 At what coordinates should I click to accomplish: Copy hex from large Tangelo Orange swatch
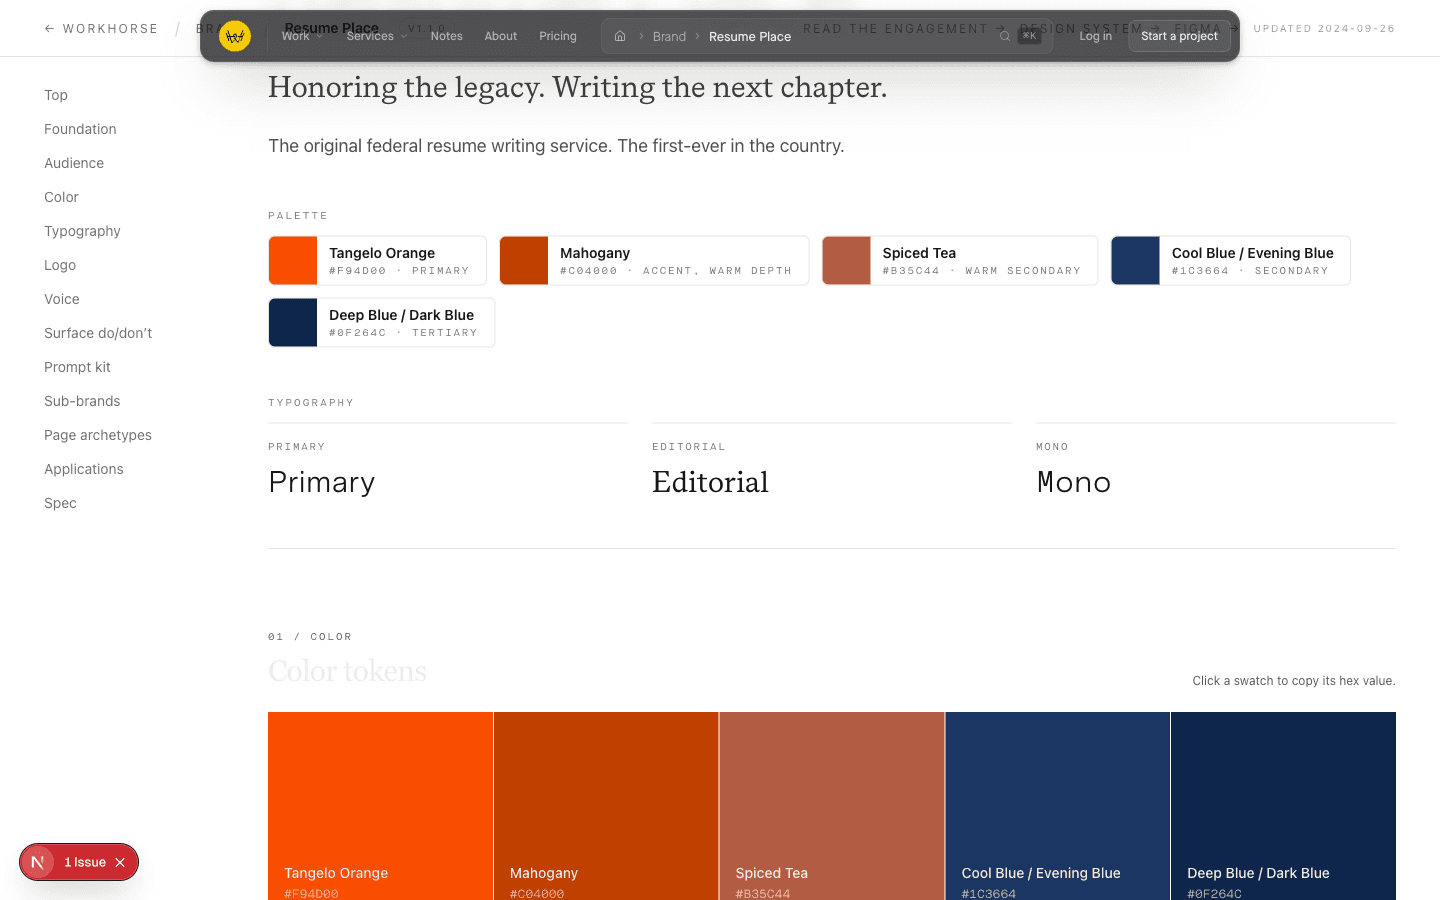[x=380, y=806]
